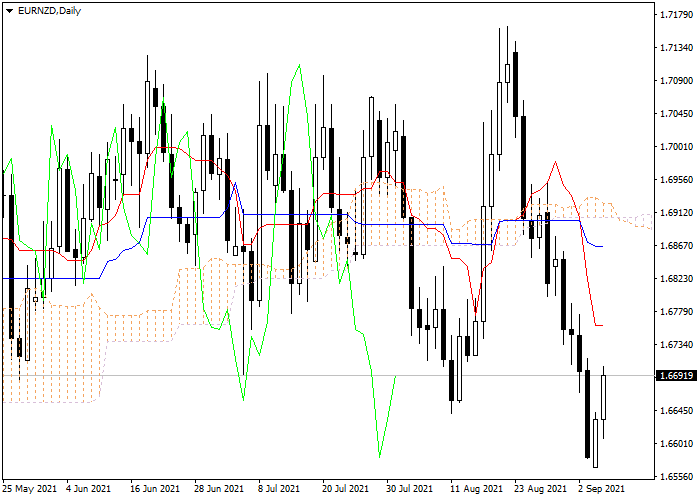Click the 25 May 2021 date label
This screenshot has width=700, height=500.
(29, 489)
